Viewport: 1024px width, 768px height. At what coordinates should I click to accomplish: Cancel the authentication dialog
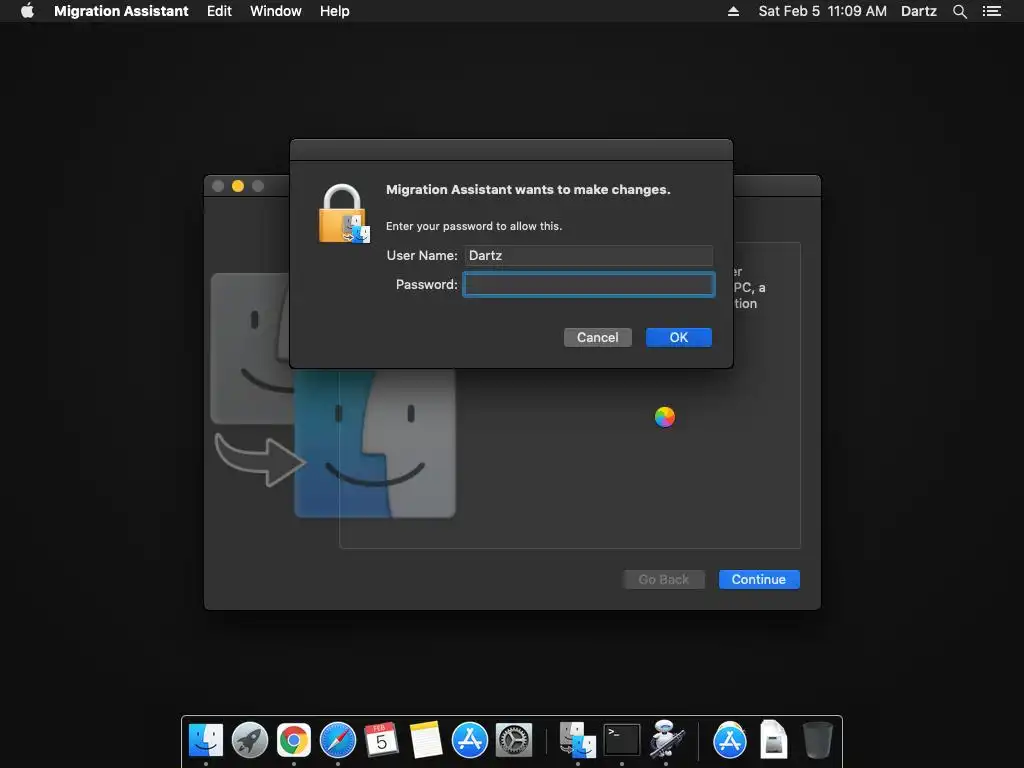click(597, 338)
